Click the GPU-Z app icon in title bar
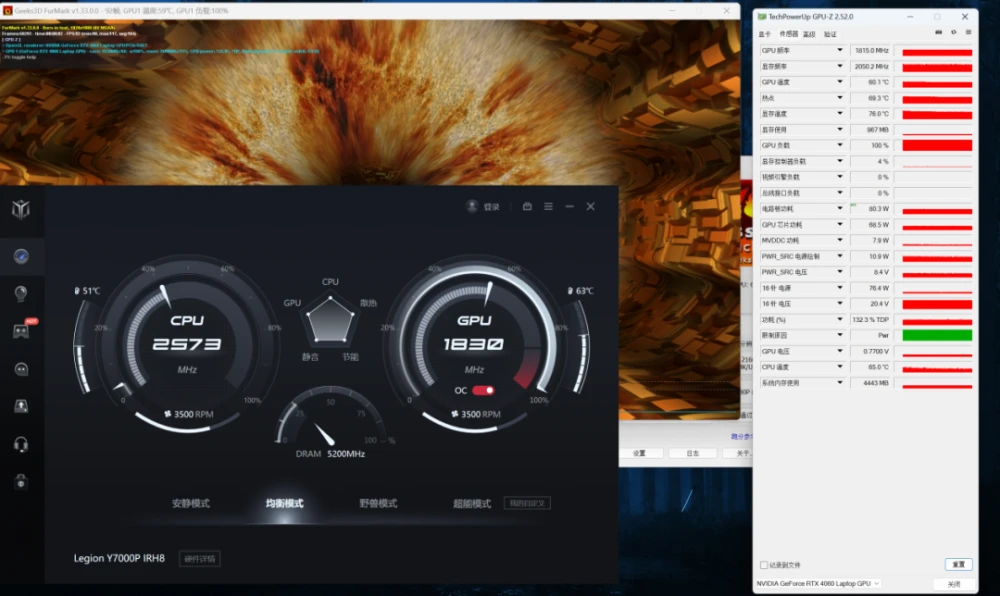The image size is (1000, 596). click(761, 17)
